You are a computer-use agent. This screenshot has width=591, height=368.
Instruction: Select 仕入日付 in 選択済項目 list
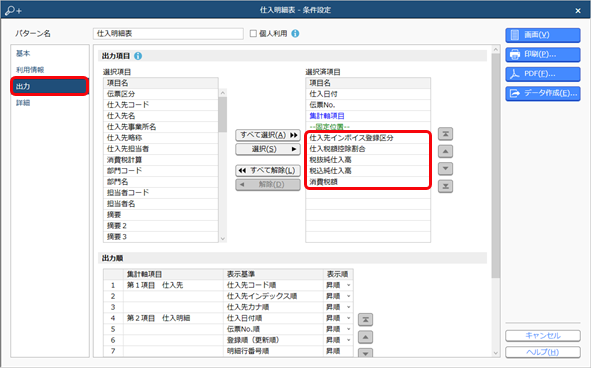[368, 94]
